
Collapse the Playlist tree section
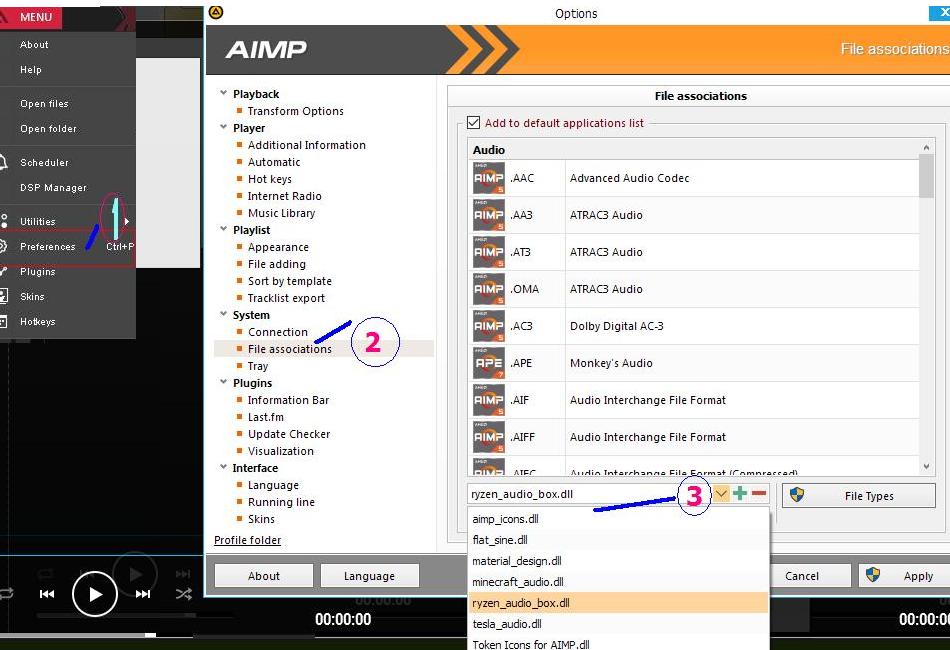tap(224, 229)
